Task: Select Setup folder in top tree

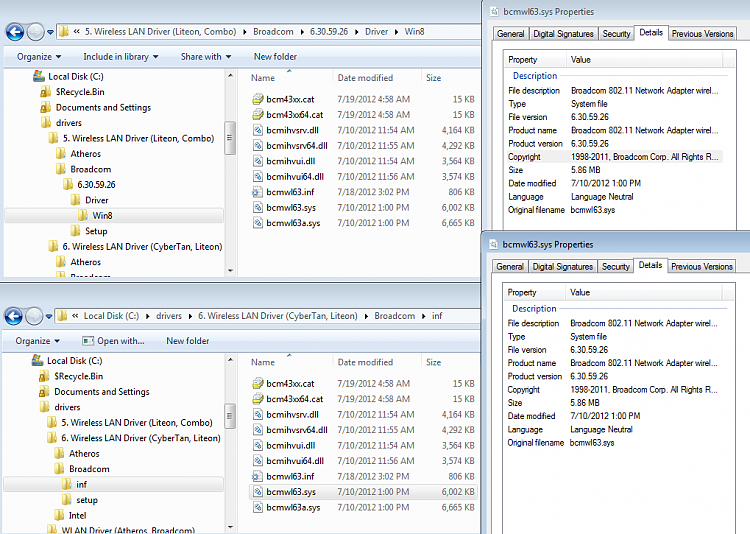Action: 96,231
